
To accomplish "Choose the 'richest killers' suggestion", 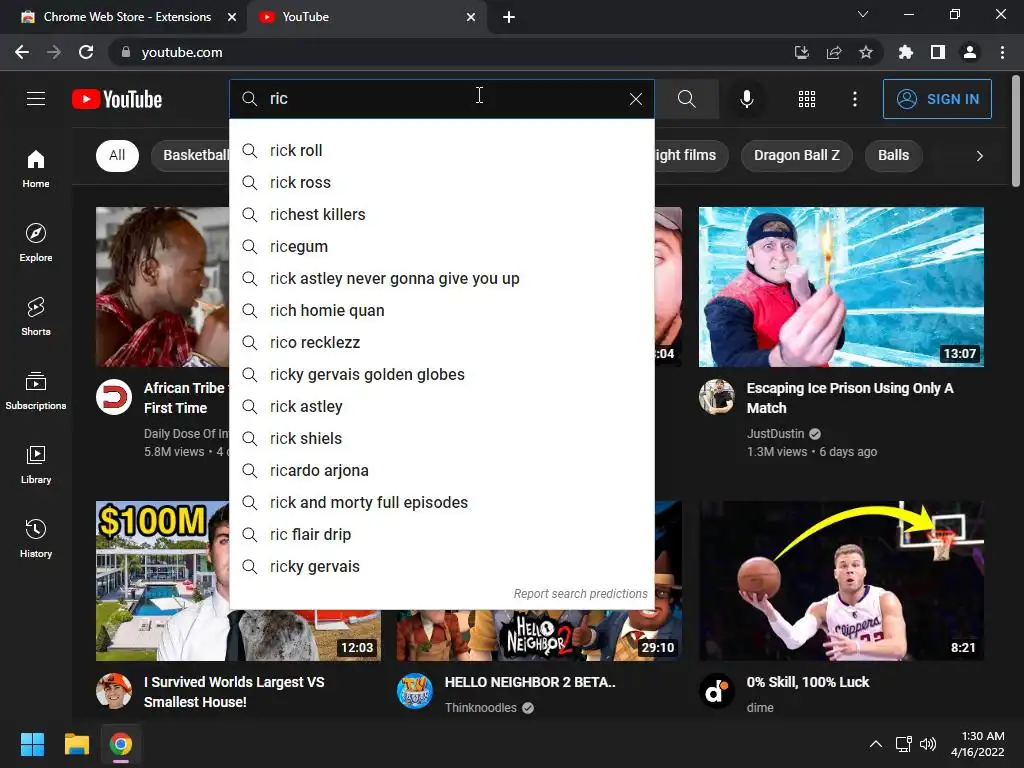I will coord(441,215).
